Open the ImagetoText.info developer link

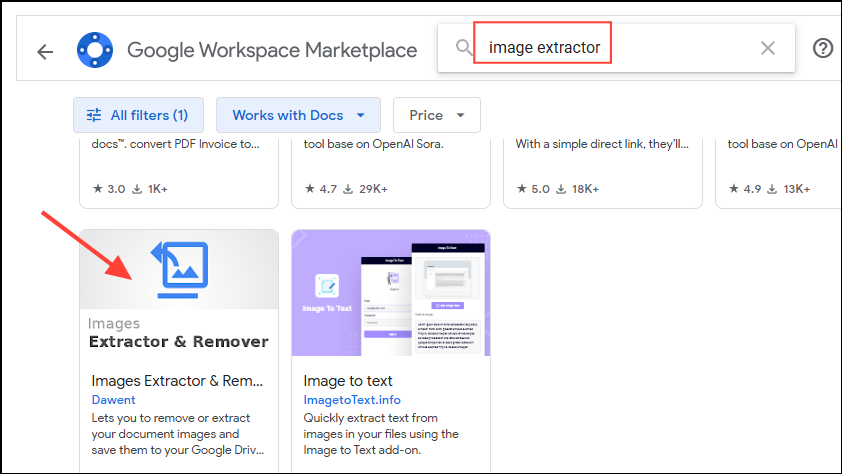coord(352,400)
